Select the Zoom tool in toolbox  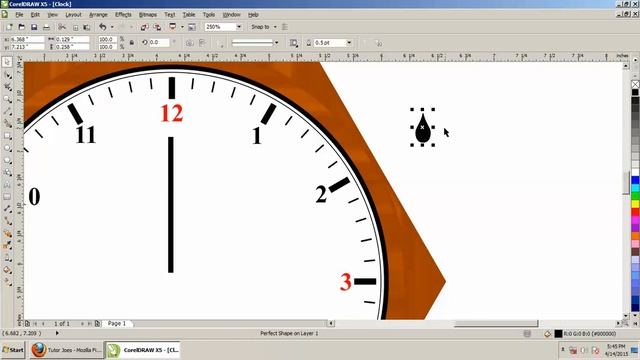7,99
